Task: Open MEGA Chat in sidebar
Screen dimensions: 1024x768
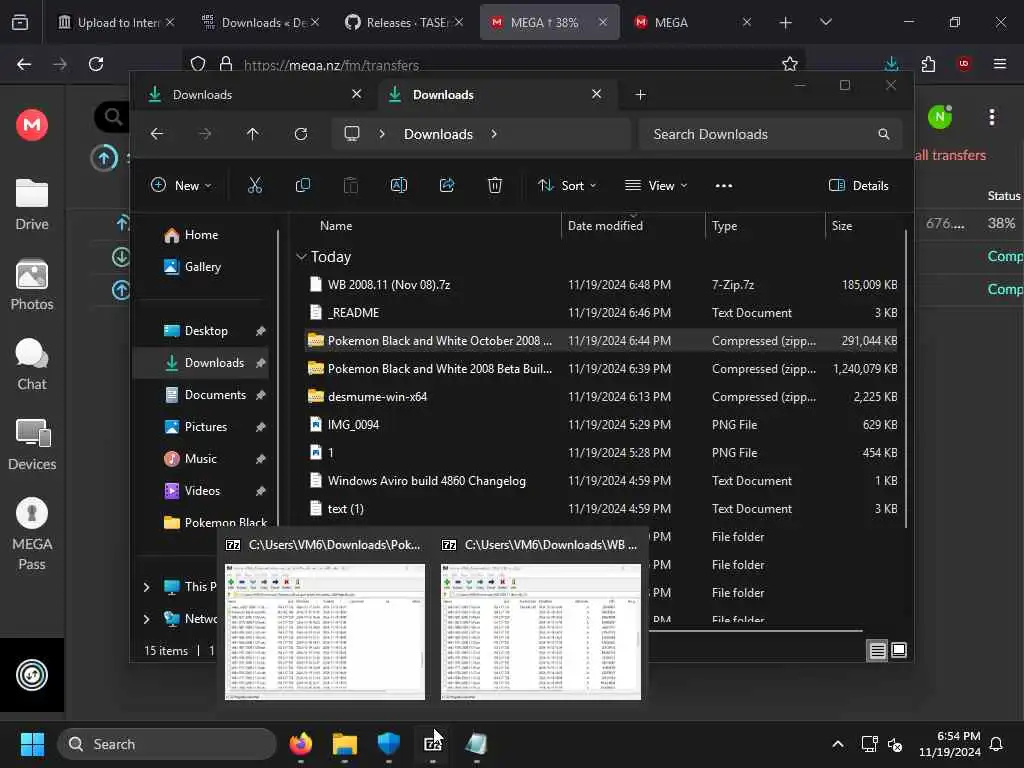Action: 32,365
